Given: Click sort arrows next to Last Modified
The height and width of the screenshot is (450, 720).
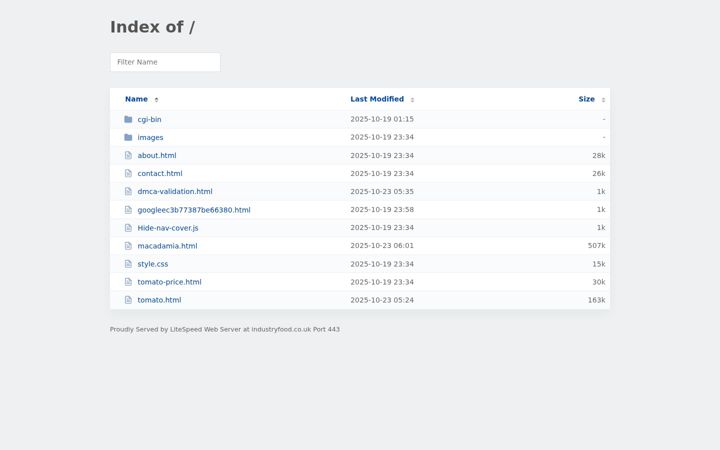Looking at the screenshot, I should 412,100.
